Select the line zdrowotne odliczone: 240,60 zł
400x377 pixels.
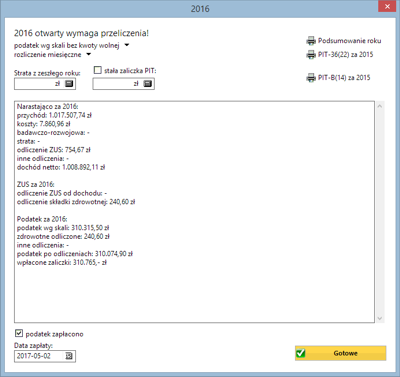click(x=63, y=237)
